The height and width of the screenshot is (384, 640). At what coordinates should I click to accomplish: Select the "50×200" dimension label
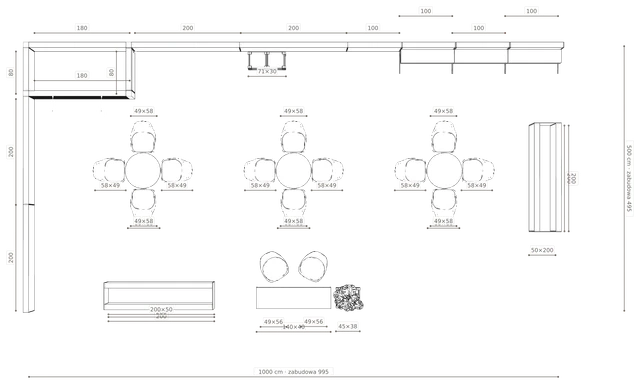542,250
